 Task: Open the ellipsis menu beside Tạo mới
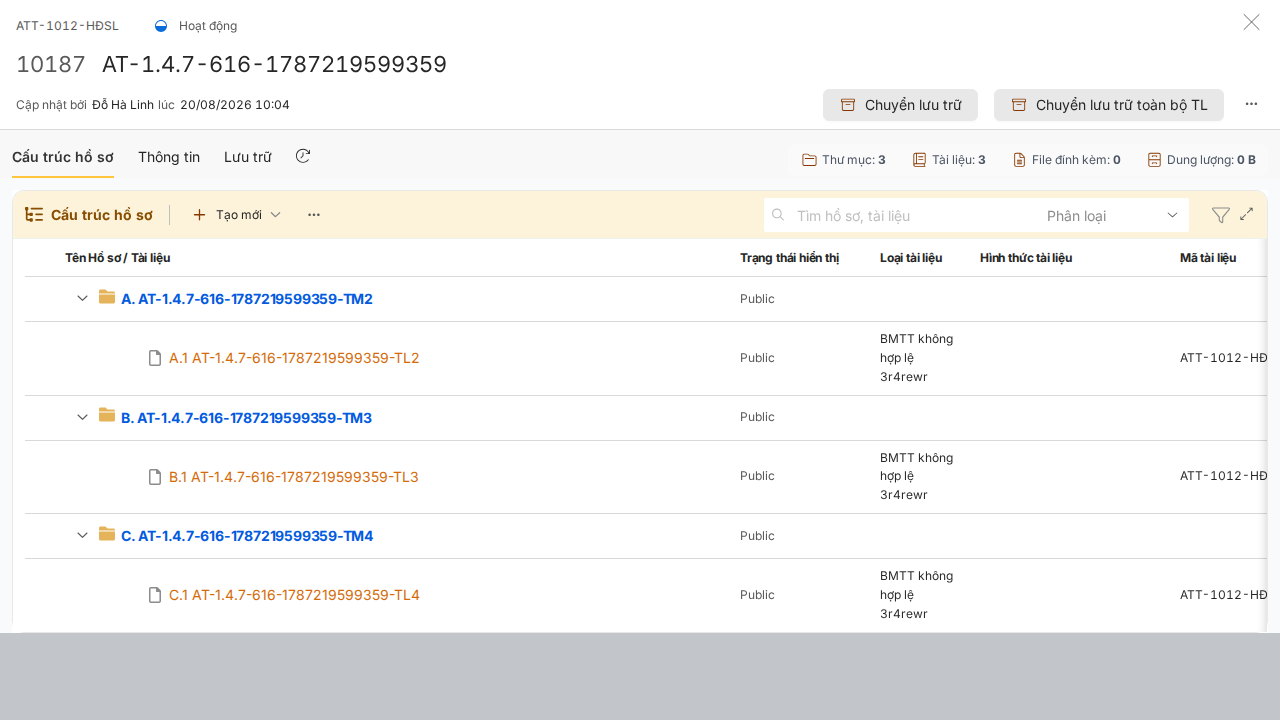(314, 215)
